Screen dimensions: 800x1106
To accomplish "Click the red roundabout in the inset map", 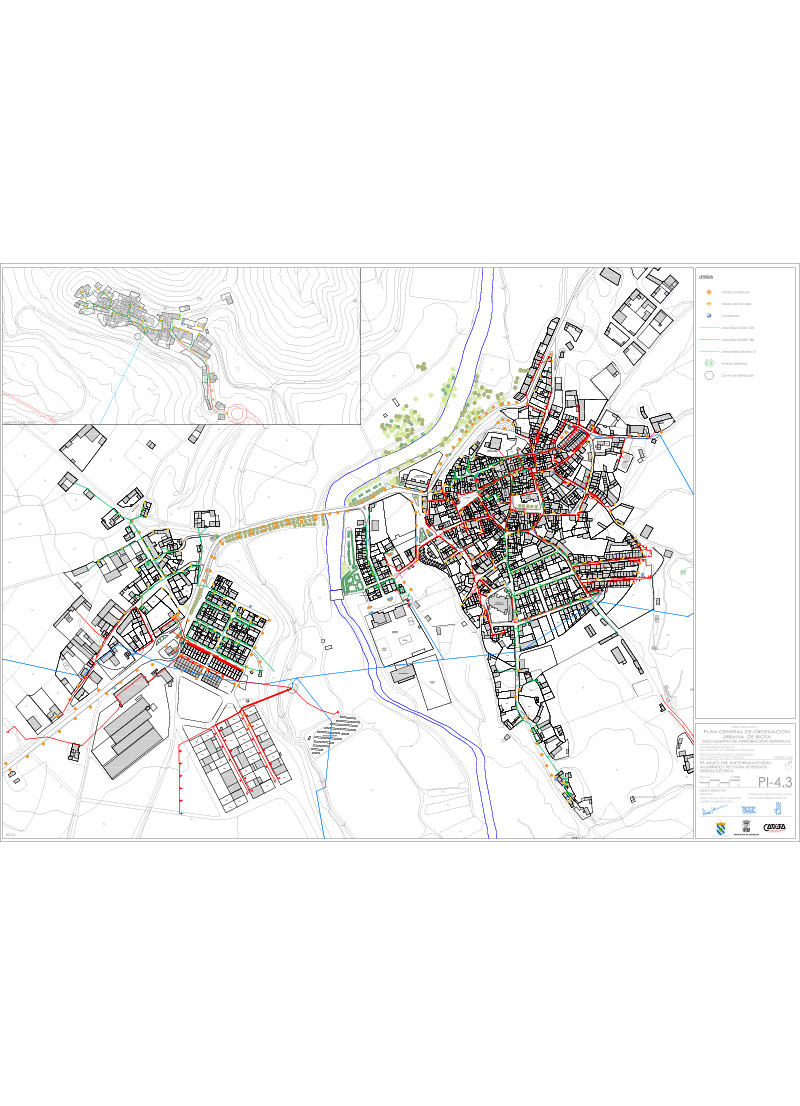I will tap(237, 412).
